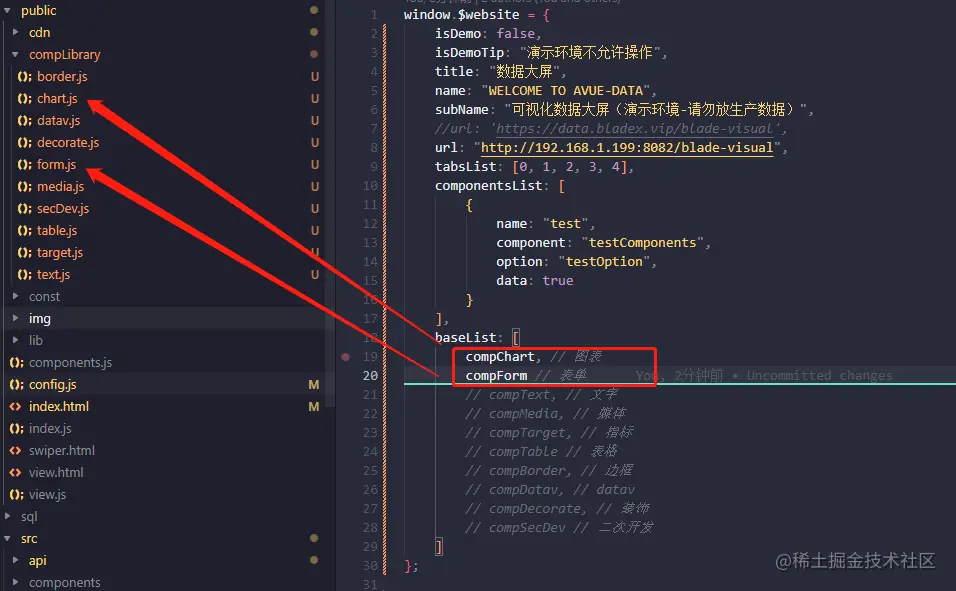Click the modified M badge on config.js

(313, 384)
